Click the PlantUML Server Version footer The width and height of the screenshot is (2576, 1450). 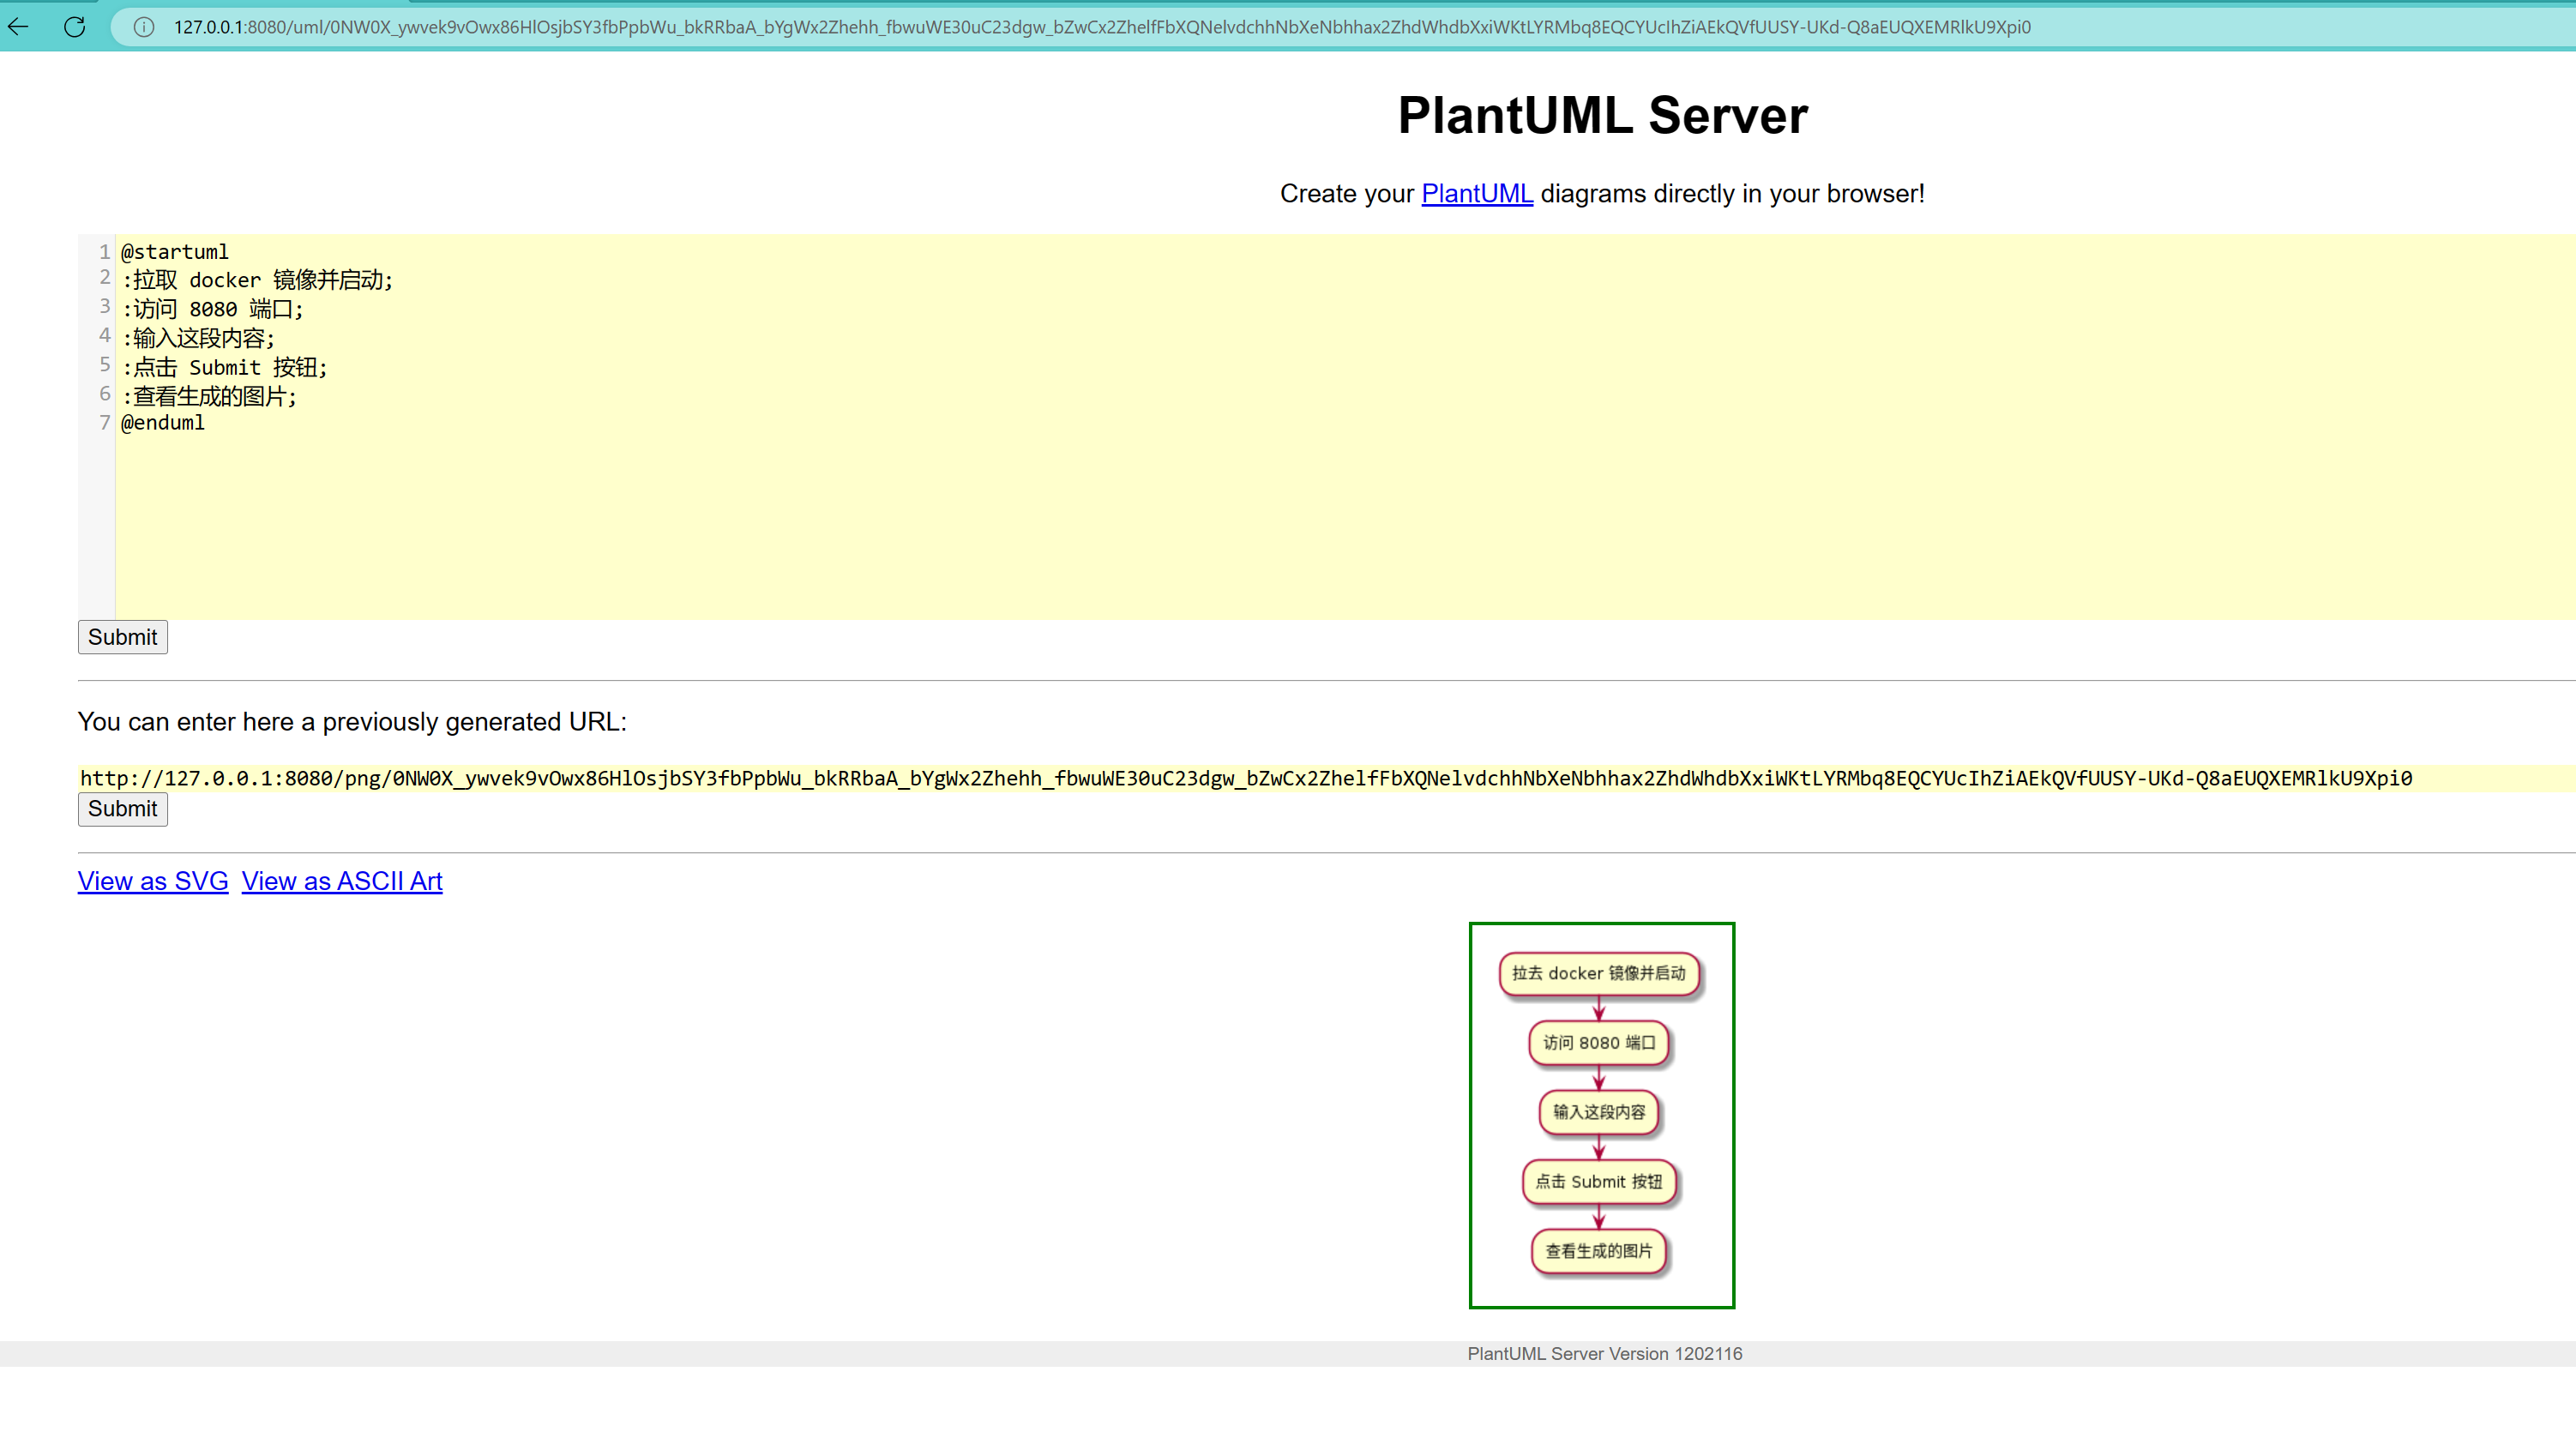point(1604,1353)
